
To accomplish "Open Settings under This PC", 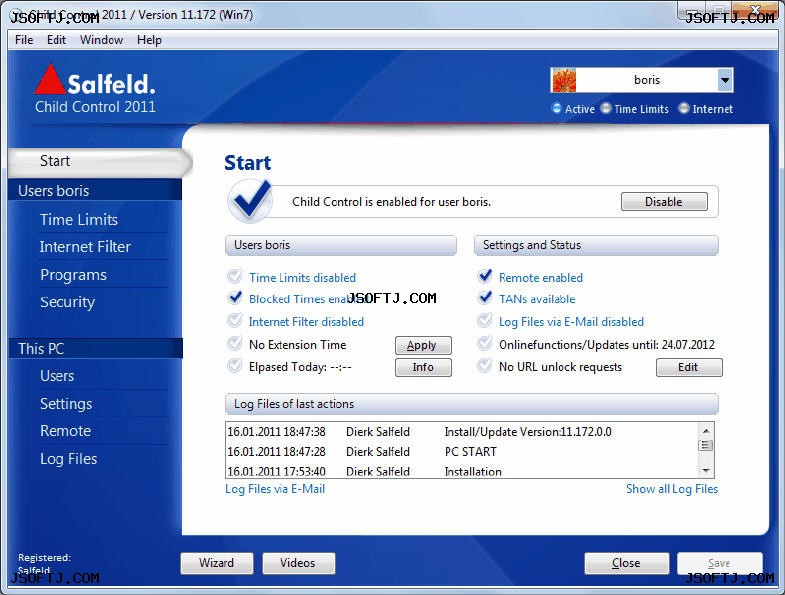I will pos(66,404).
